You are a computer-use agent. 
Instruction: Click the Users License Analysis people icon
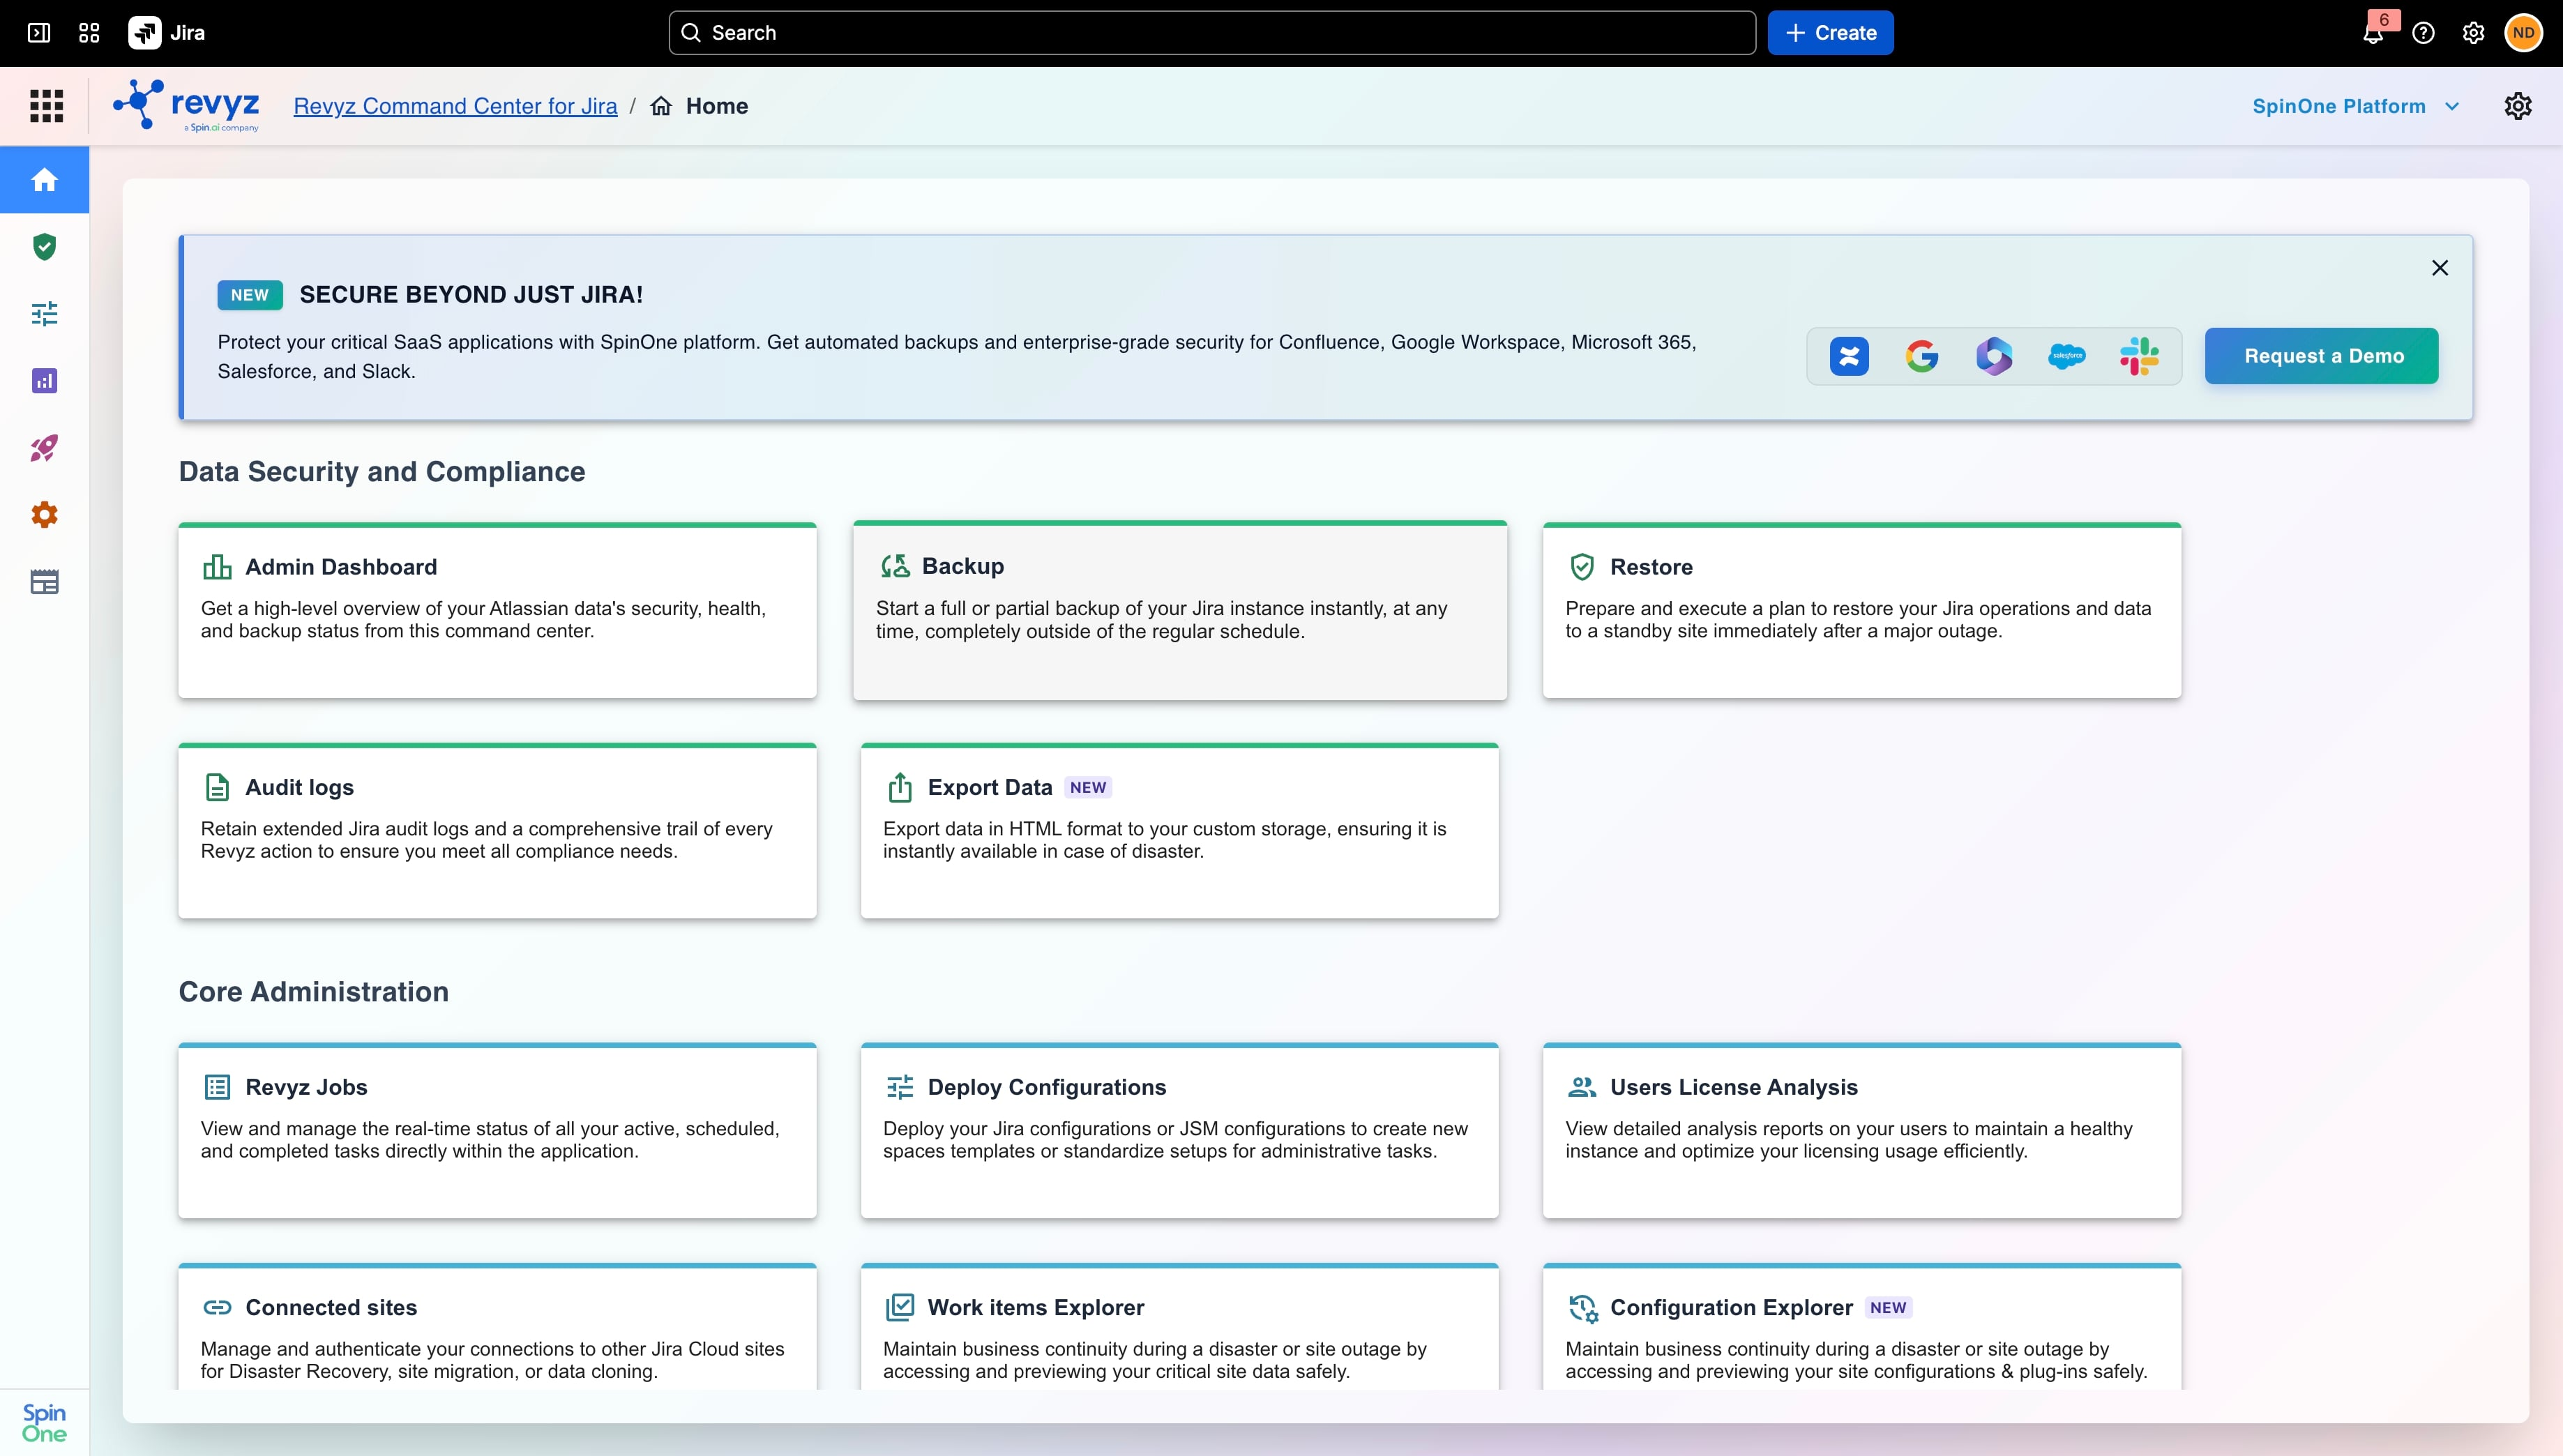pyautogui.click(x=1582, y=1087)
